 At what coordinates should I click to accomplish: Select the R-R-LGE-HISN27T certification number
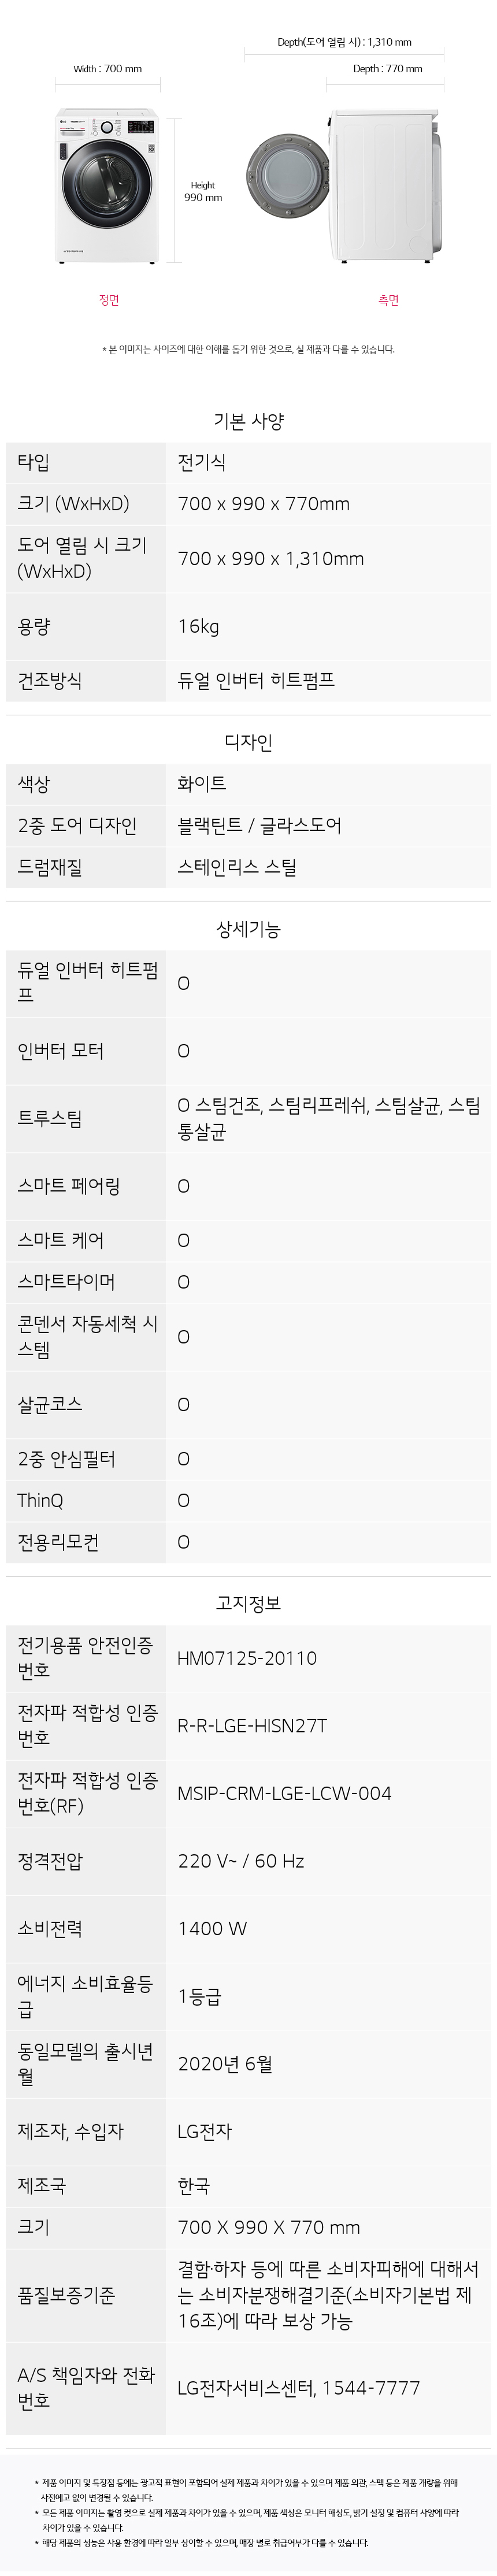click(x=252, y=1725)
